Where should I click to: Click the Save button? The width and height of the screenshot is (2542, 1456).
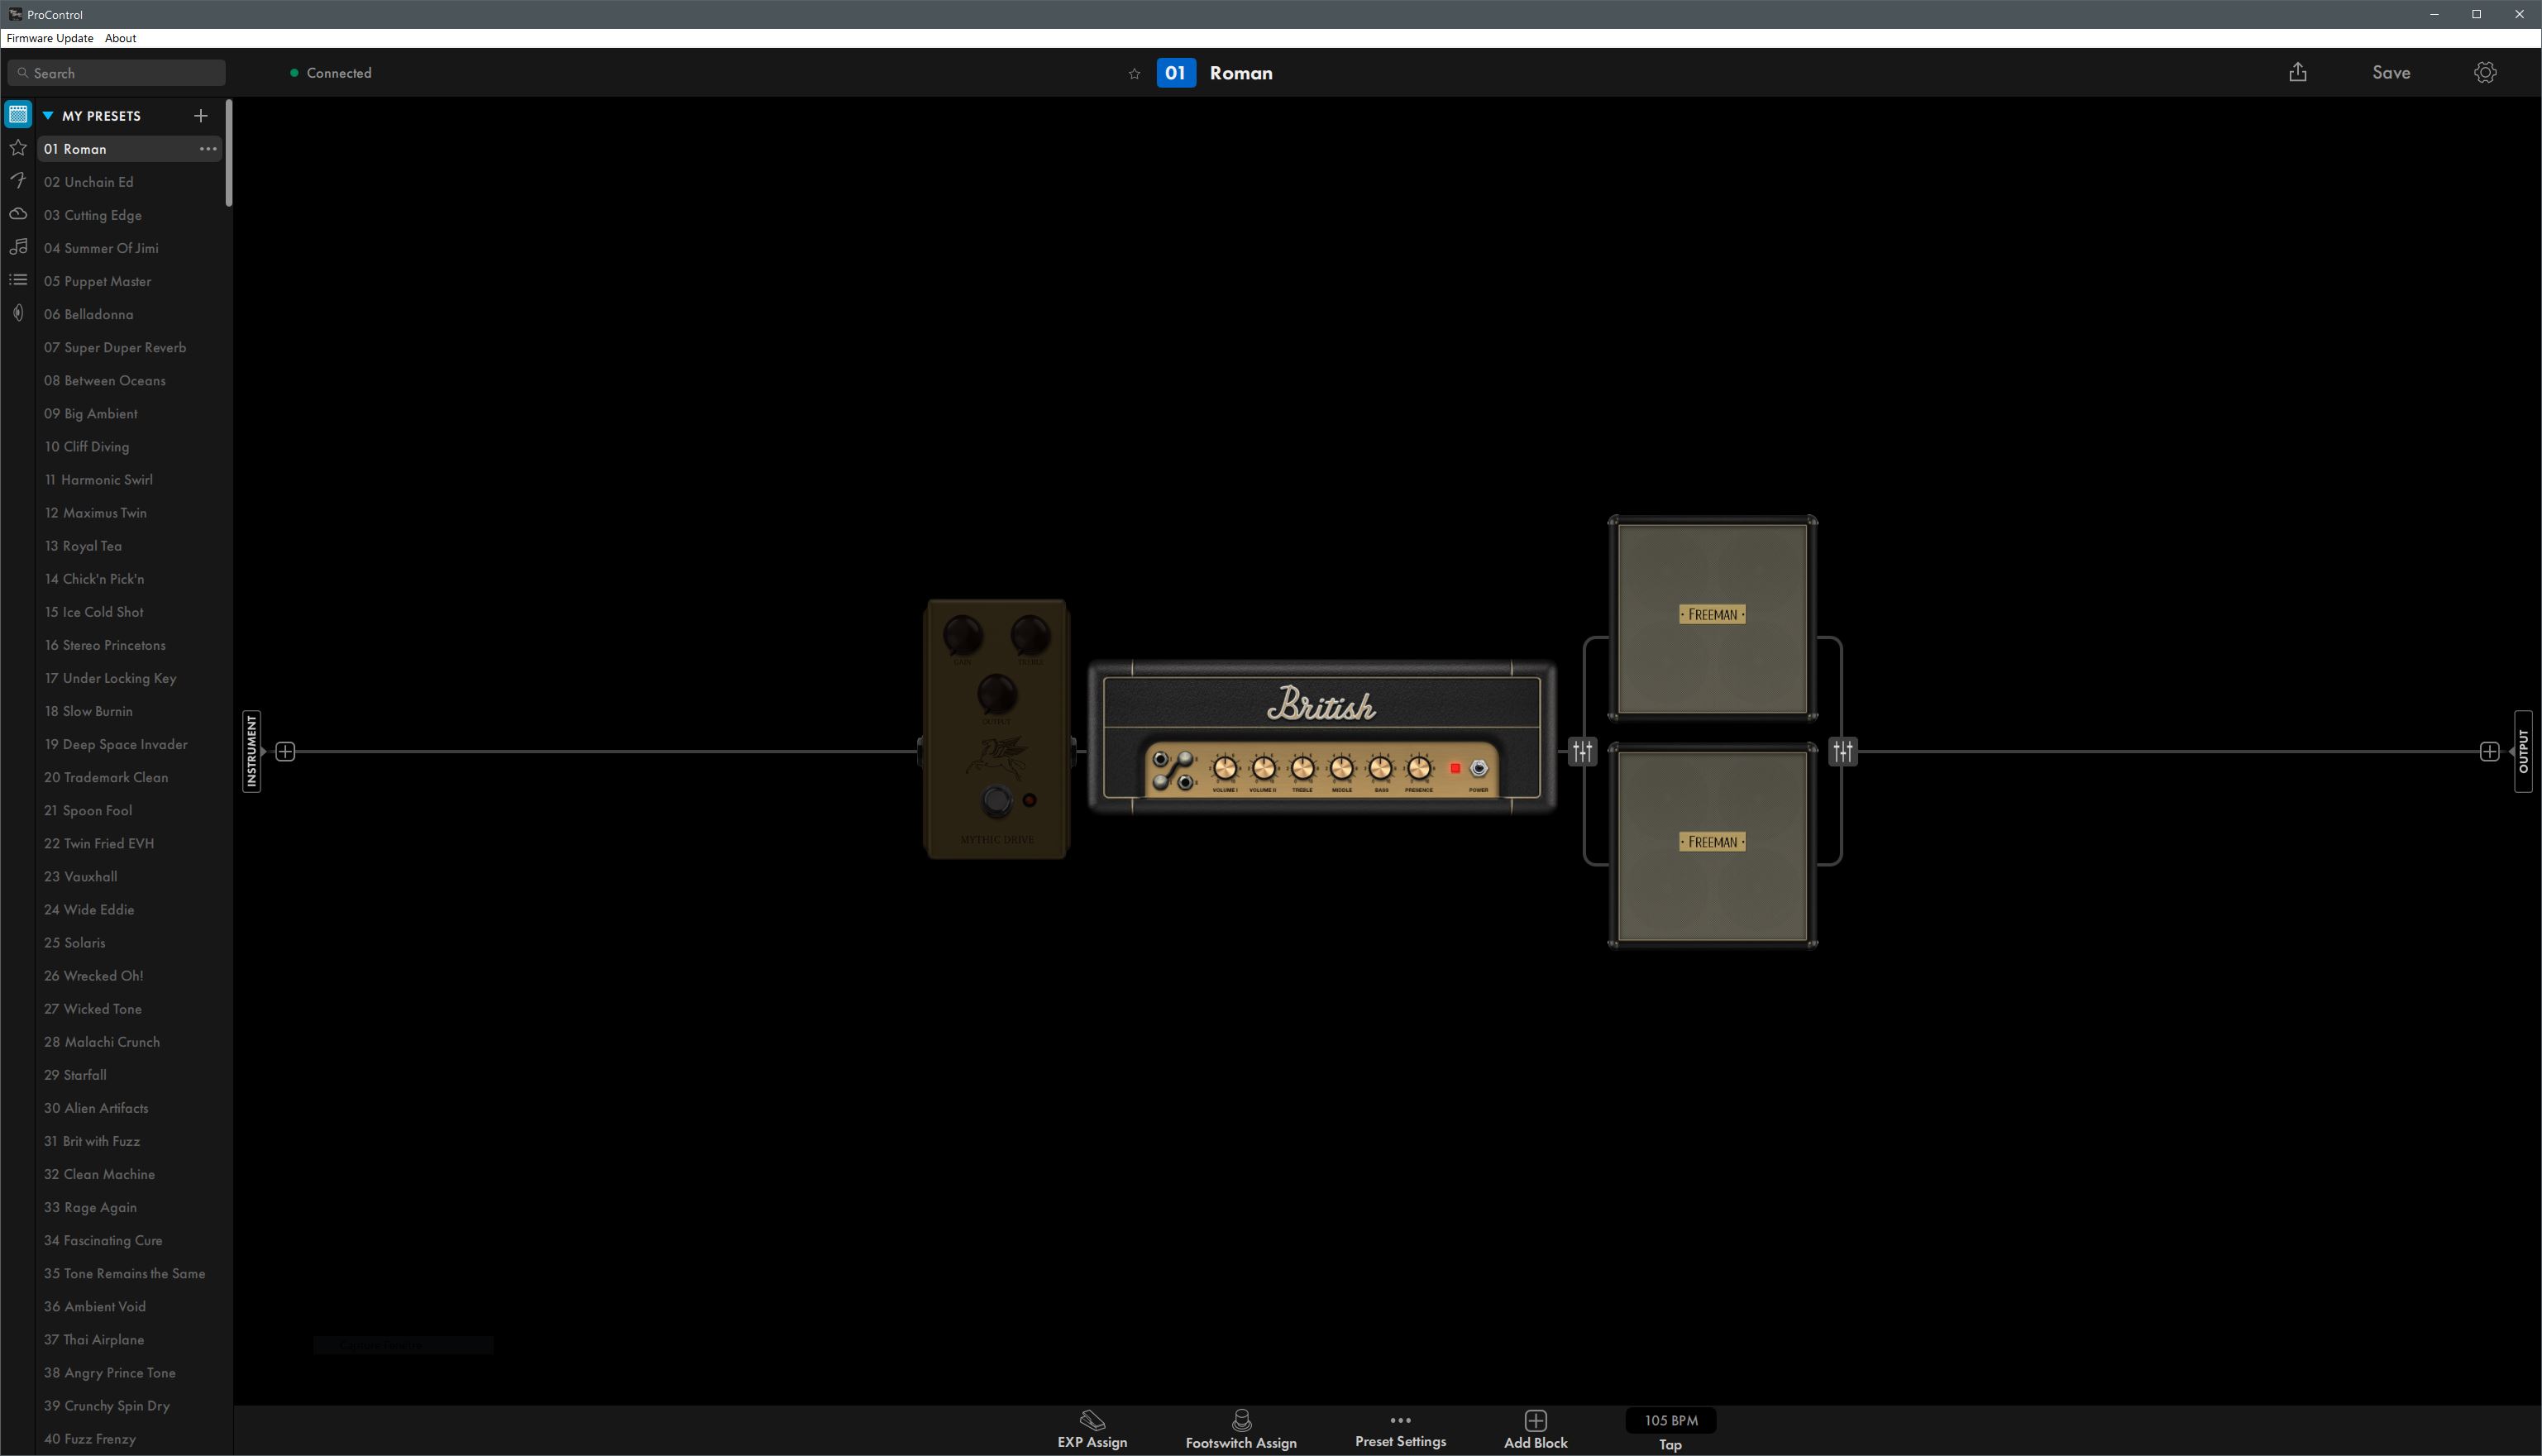[x=2390, y=72]
